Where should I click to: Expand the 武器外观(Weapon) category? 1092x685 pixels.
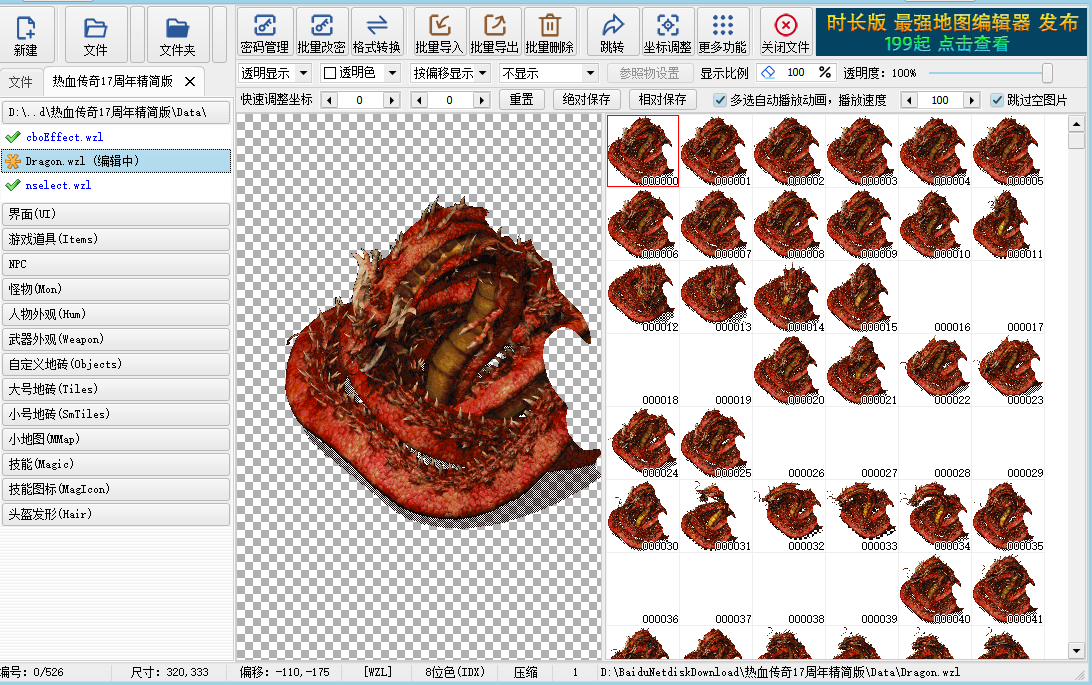click(116, 339)
